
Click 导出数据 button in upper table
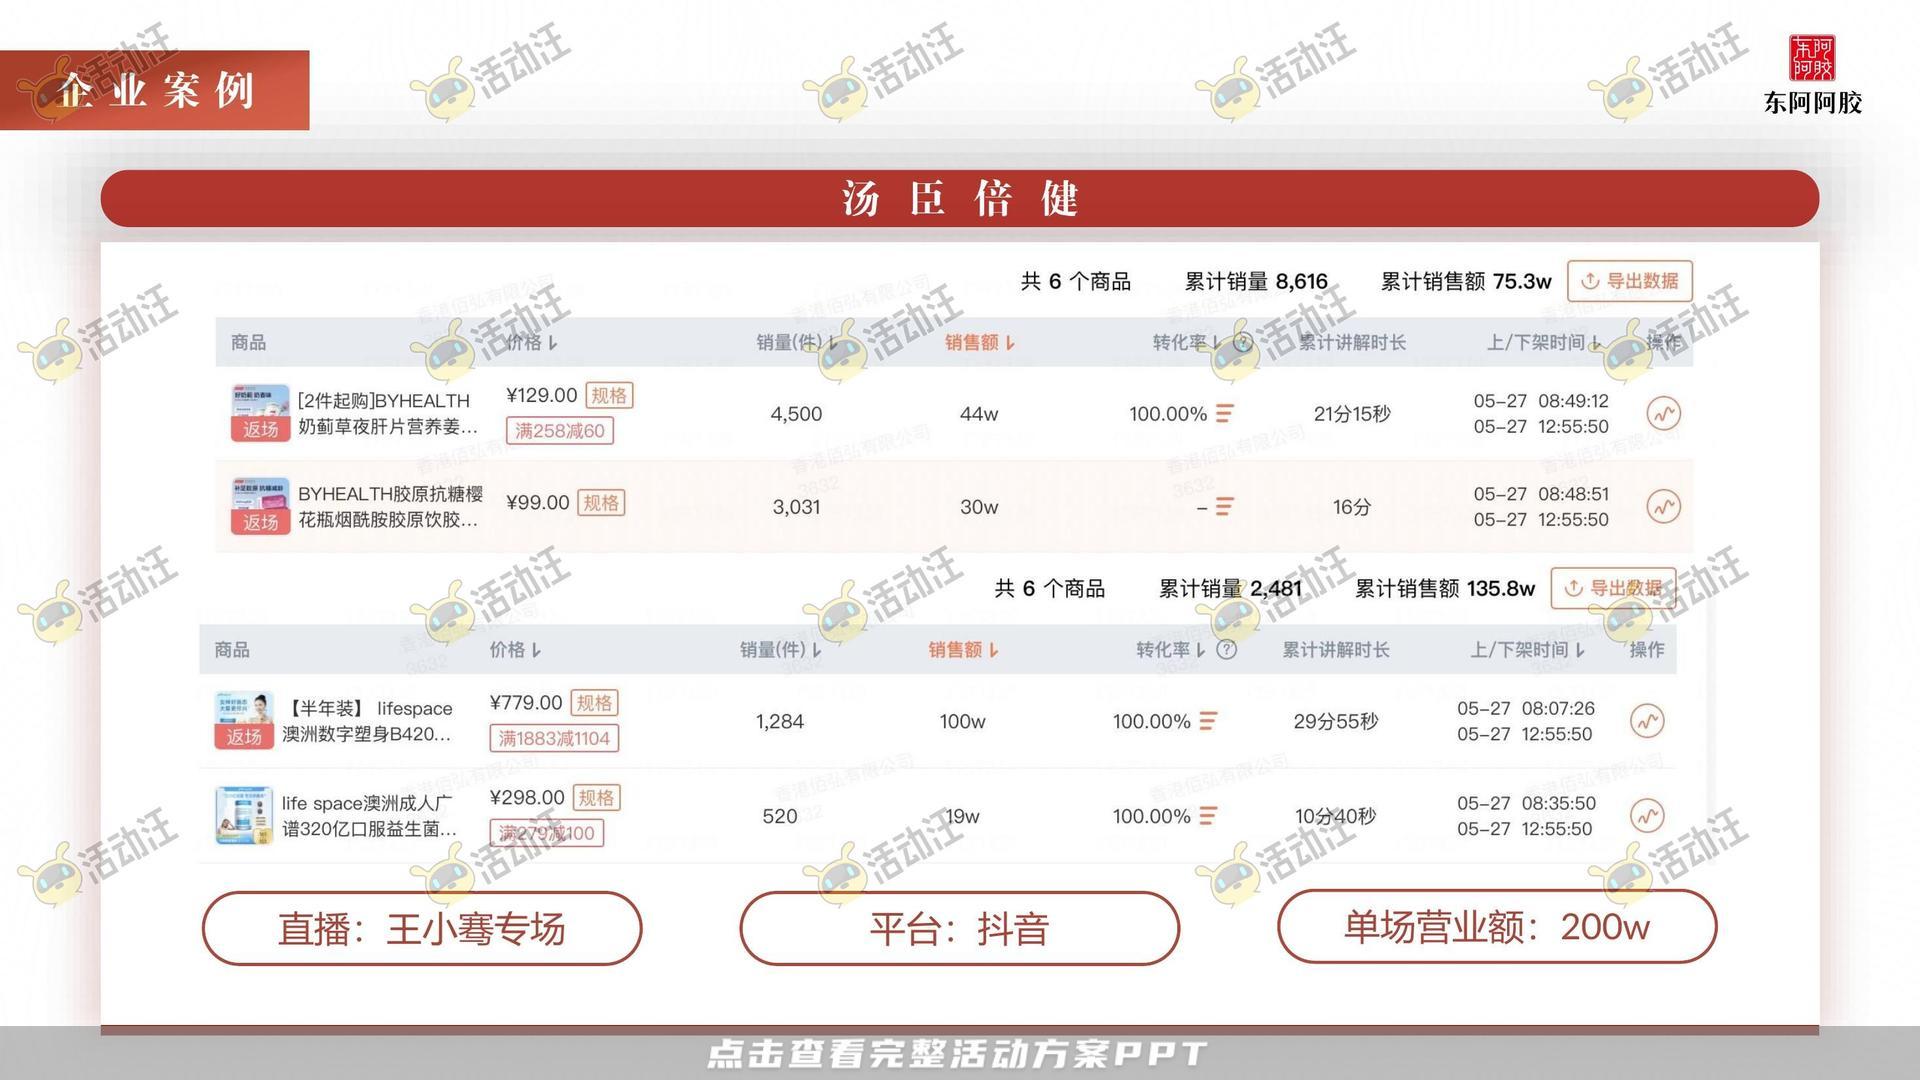click(1630, 281)
